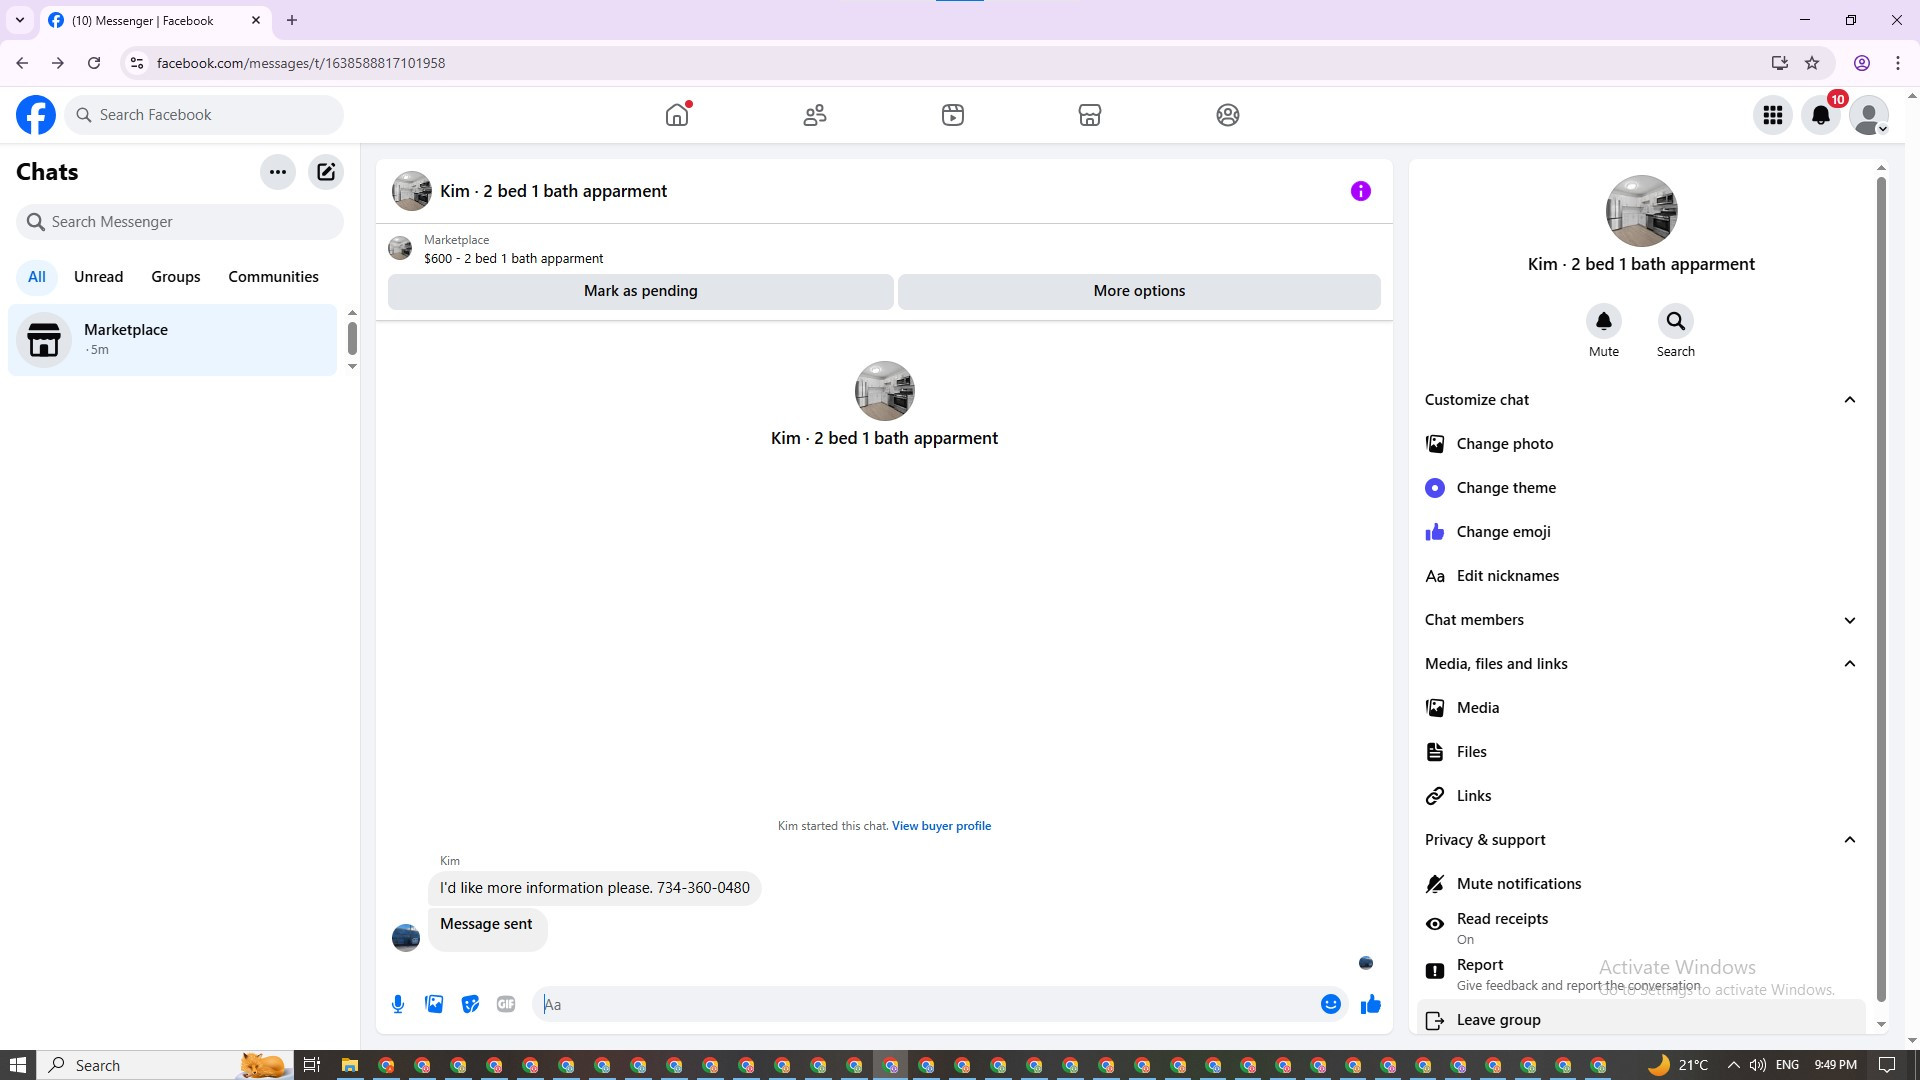
Task: Open the Facebook Marketplace navigation icon
Action: pos(1090,115)
